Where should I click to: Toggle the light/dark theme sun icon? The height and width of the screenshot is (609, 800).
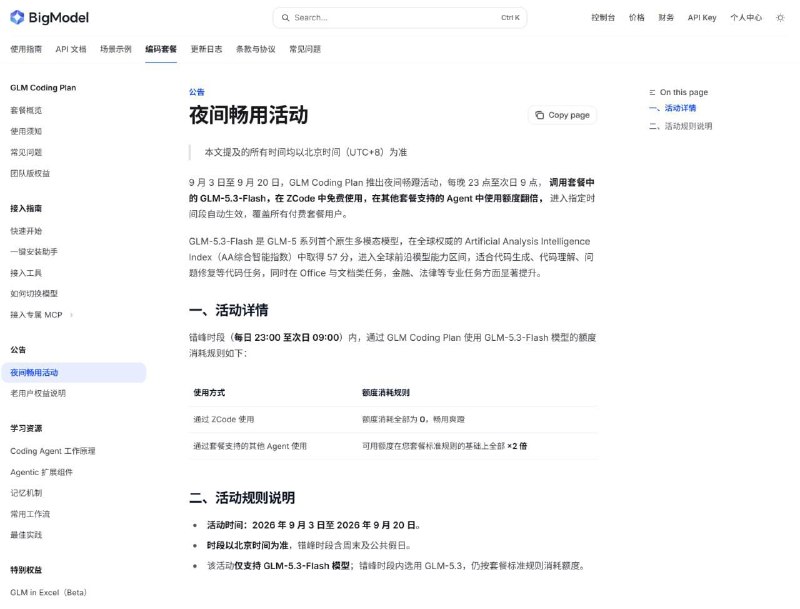pos(780,18)
